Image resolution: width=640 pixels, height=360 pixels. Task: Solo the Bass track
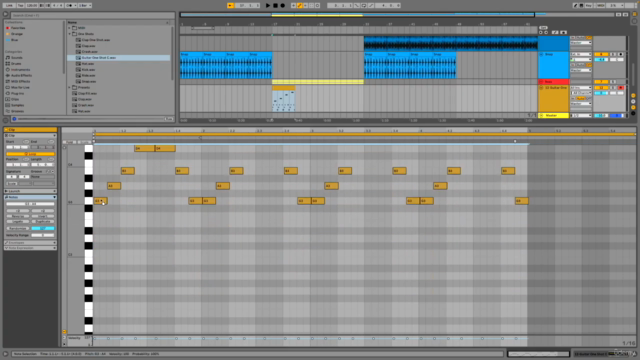coord(613,82)
